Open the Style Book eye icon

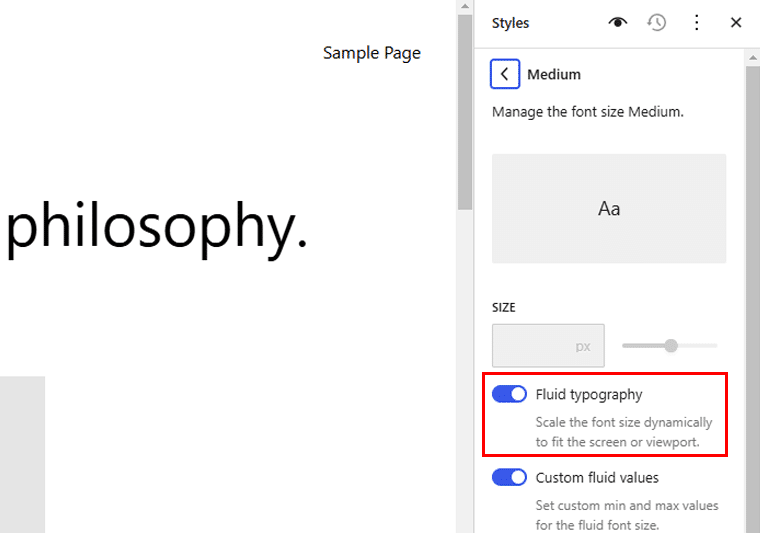click(618, 23)
